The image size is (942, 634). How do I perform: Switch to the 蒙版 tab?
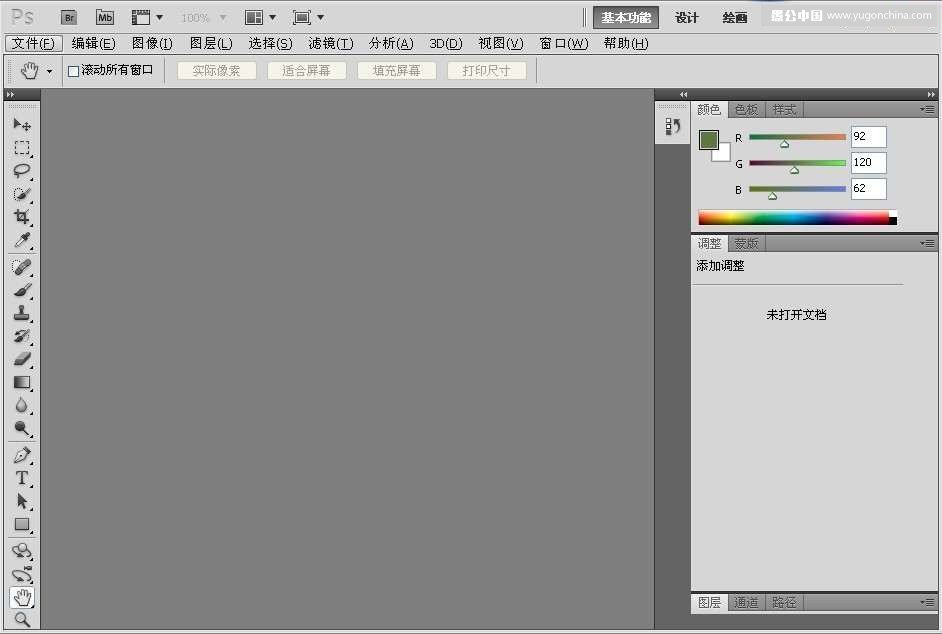746,243
